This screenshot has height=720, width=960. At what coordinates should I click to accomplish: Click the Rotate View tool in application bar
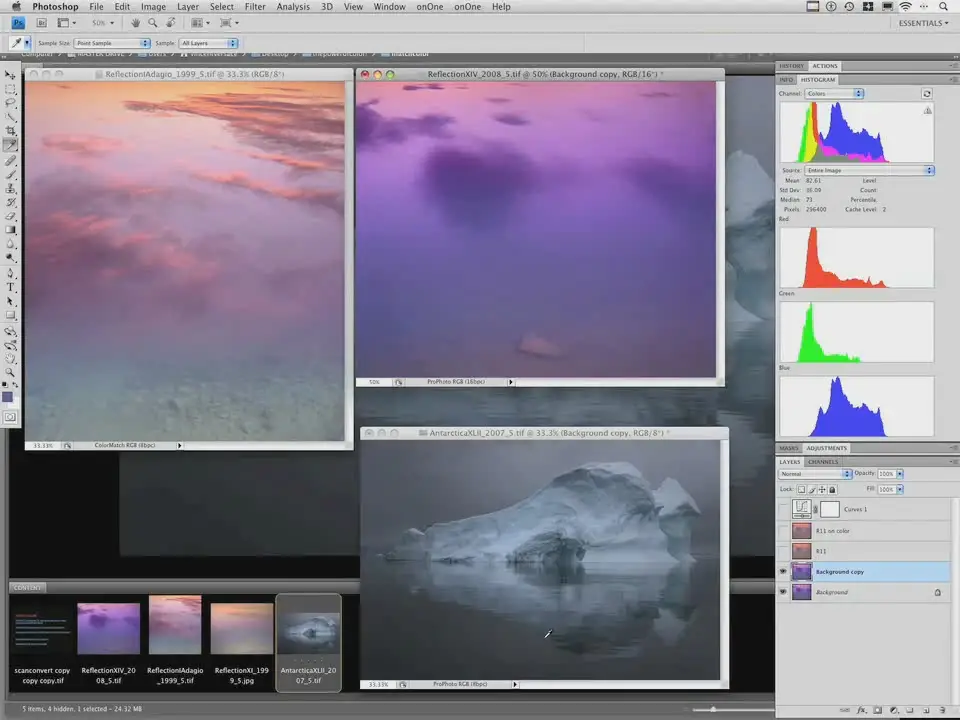pos(170,23)
